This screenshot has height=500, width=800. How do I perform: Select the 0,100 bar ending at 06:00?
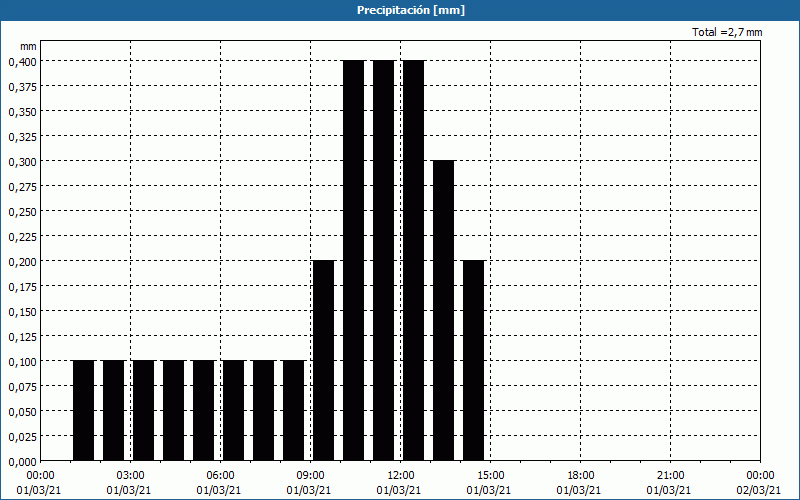pyautogui.click(x=204, y=411)
